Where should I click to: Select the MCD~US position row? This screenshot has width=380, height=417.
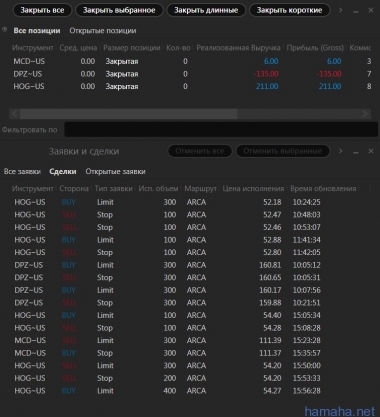[x=192, y=61]
